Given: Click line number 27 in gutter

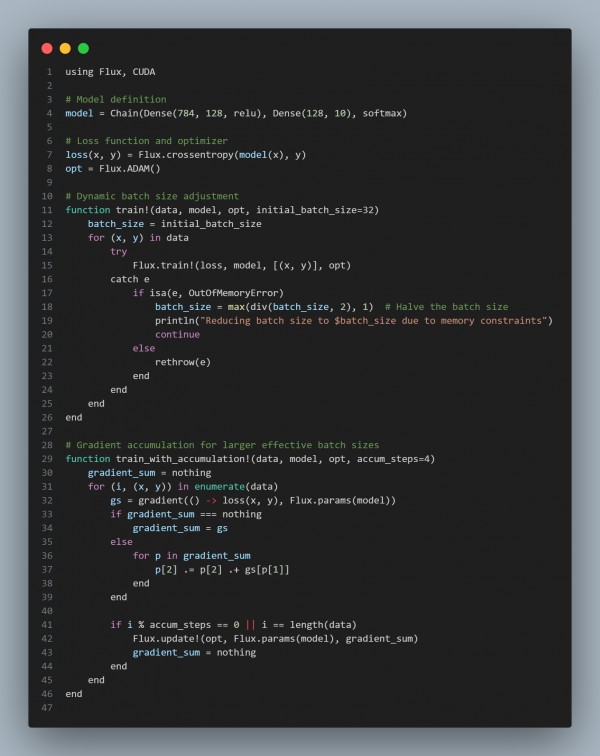Looking at the screenshot, I should coord(47,432).
